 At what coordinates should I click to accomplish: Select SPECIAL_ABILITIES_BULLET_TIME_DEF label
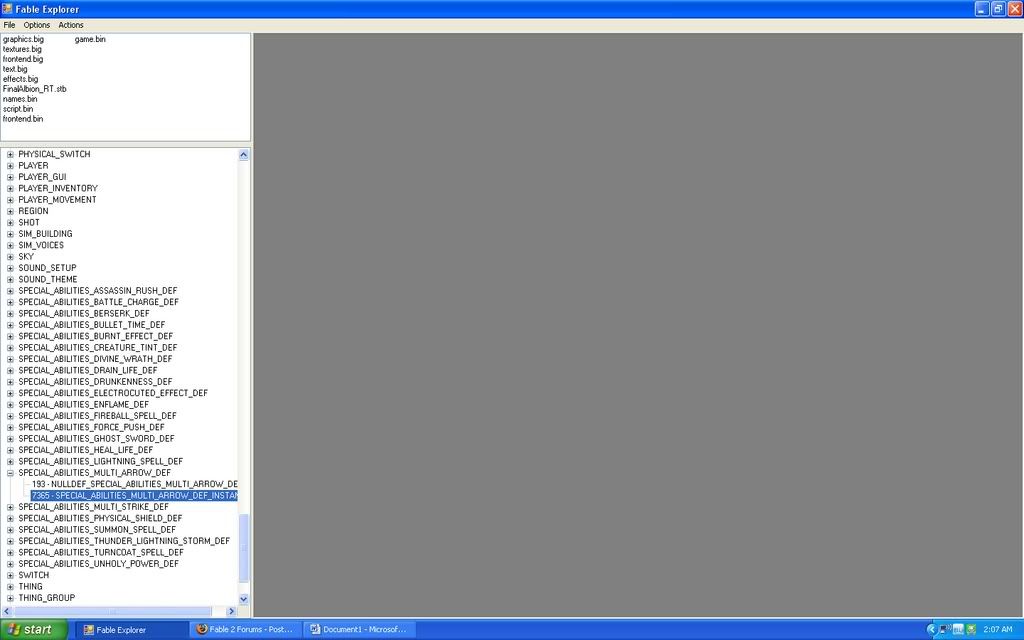point(91,325)
